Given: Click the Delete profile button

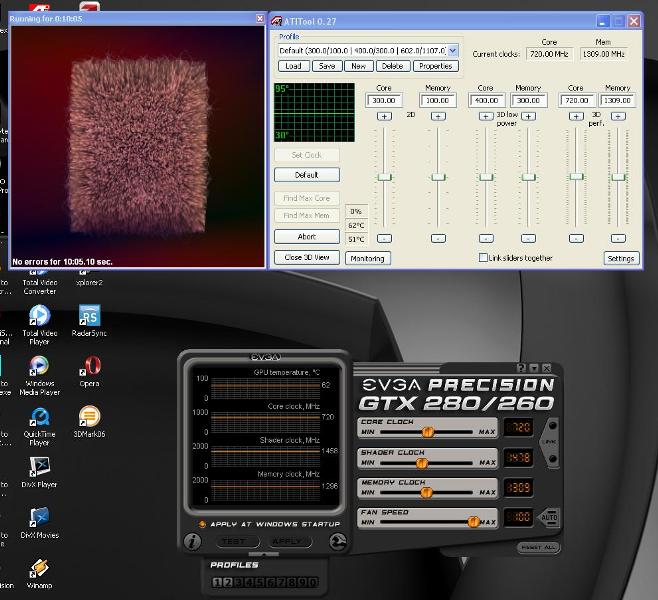Looking at the screenshot, I should (393, 66).
